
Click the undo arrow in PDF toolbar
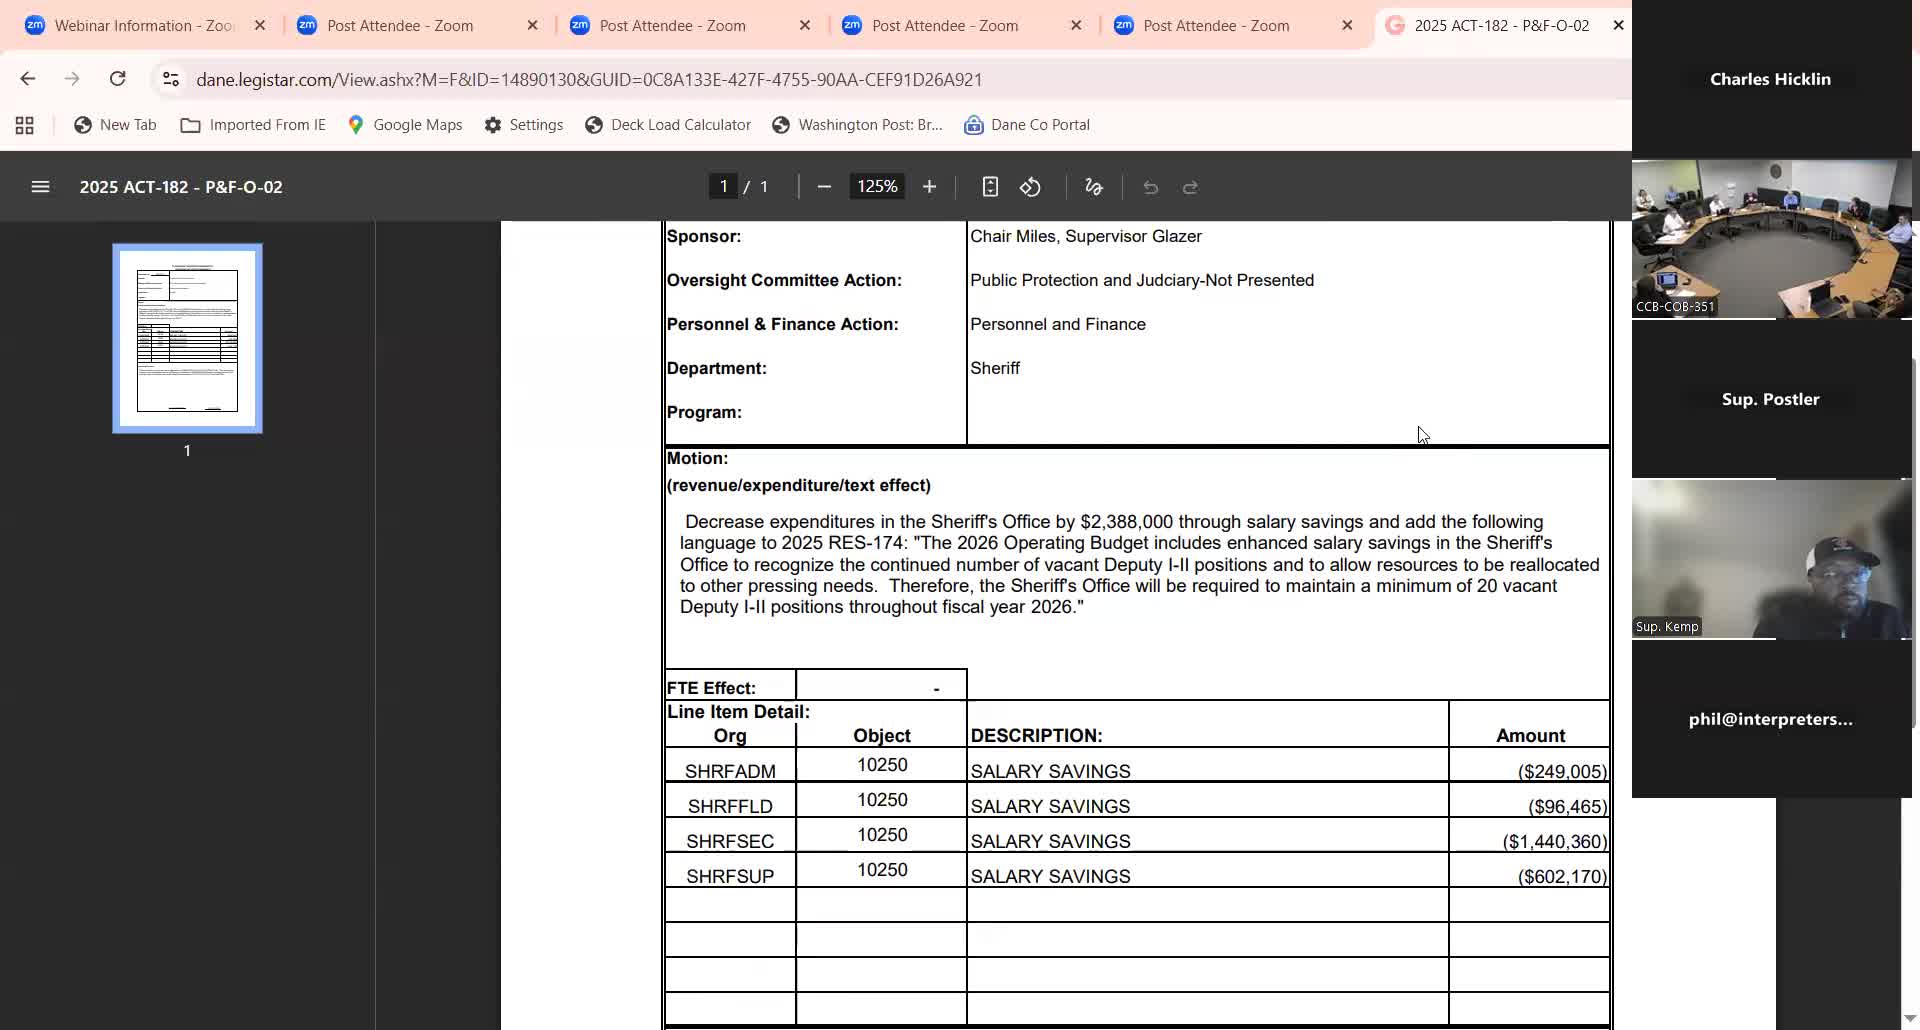[1150, 187]
